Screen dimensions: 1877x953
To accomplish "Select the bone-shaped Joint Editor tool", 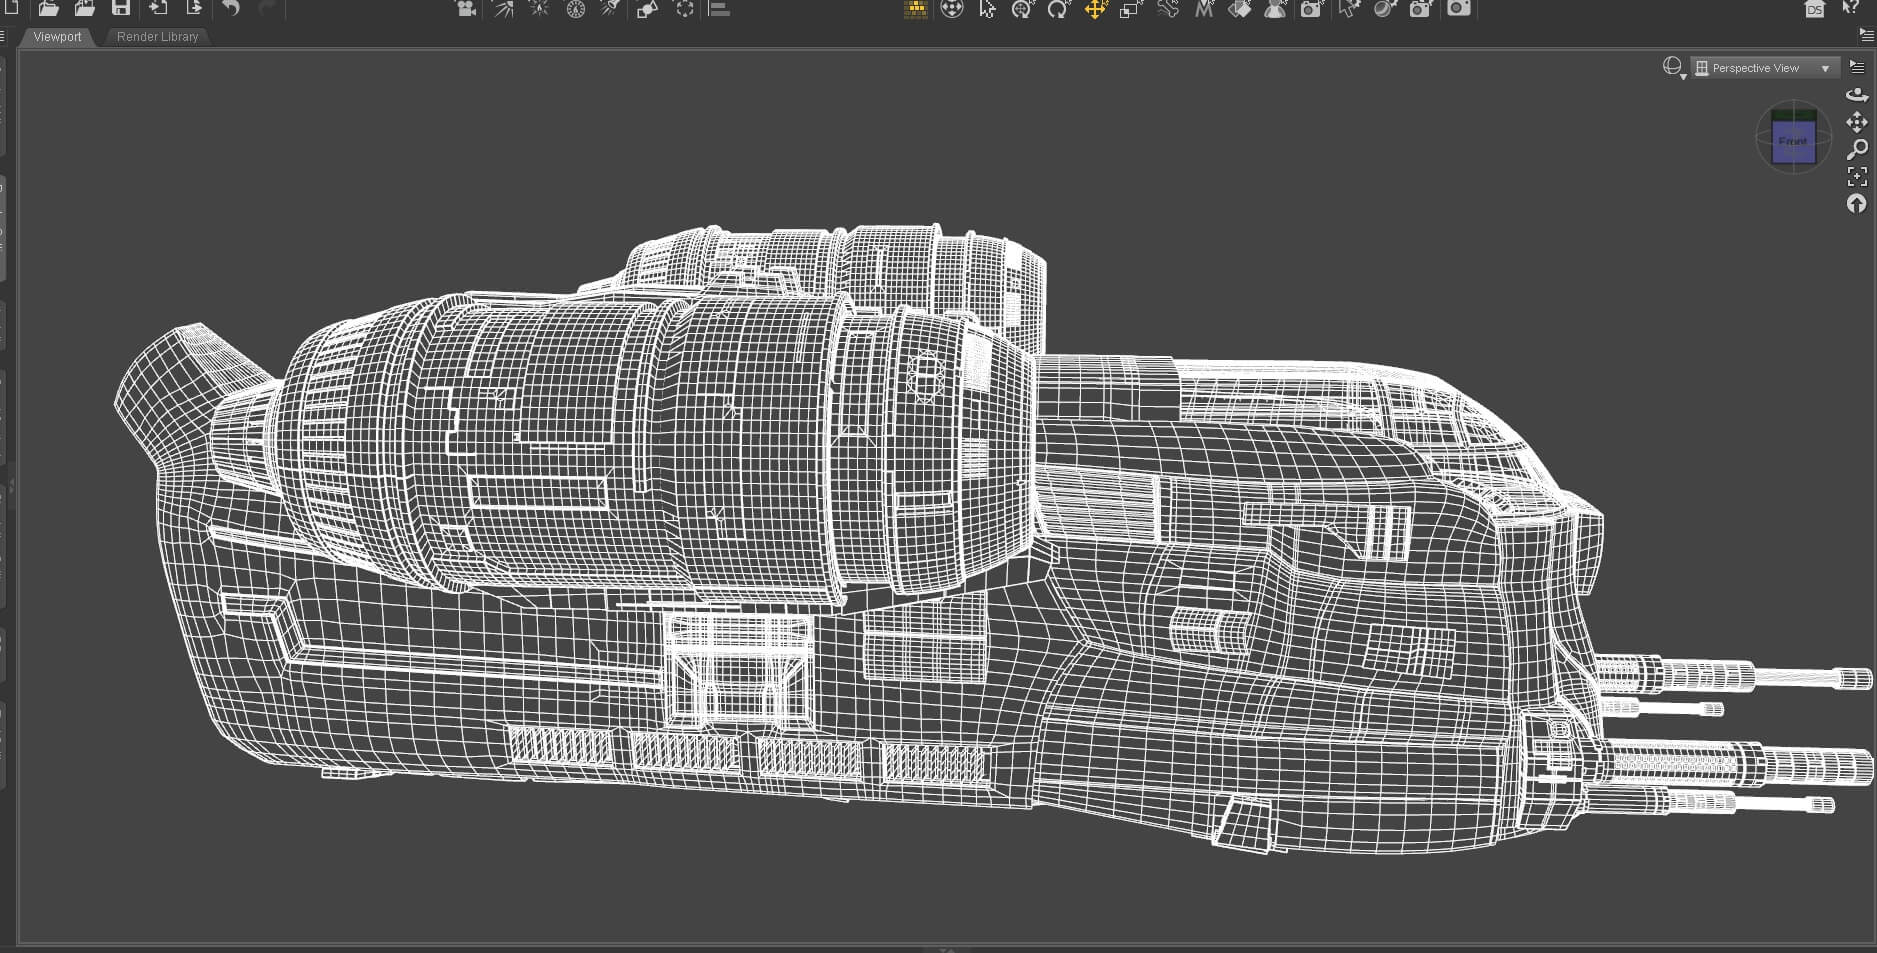I will (1167, 9).
